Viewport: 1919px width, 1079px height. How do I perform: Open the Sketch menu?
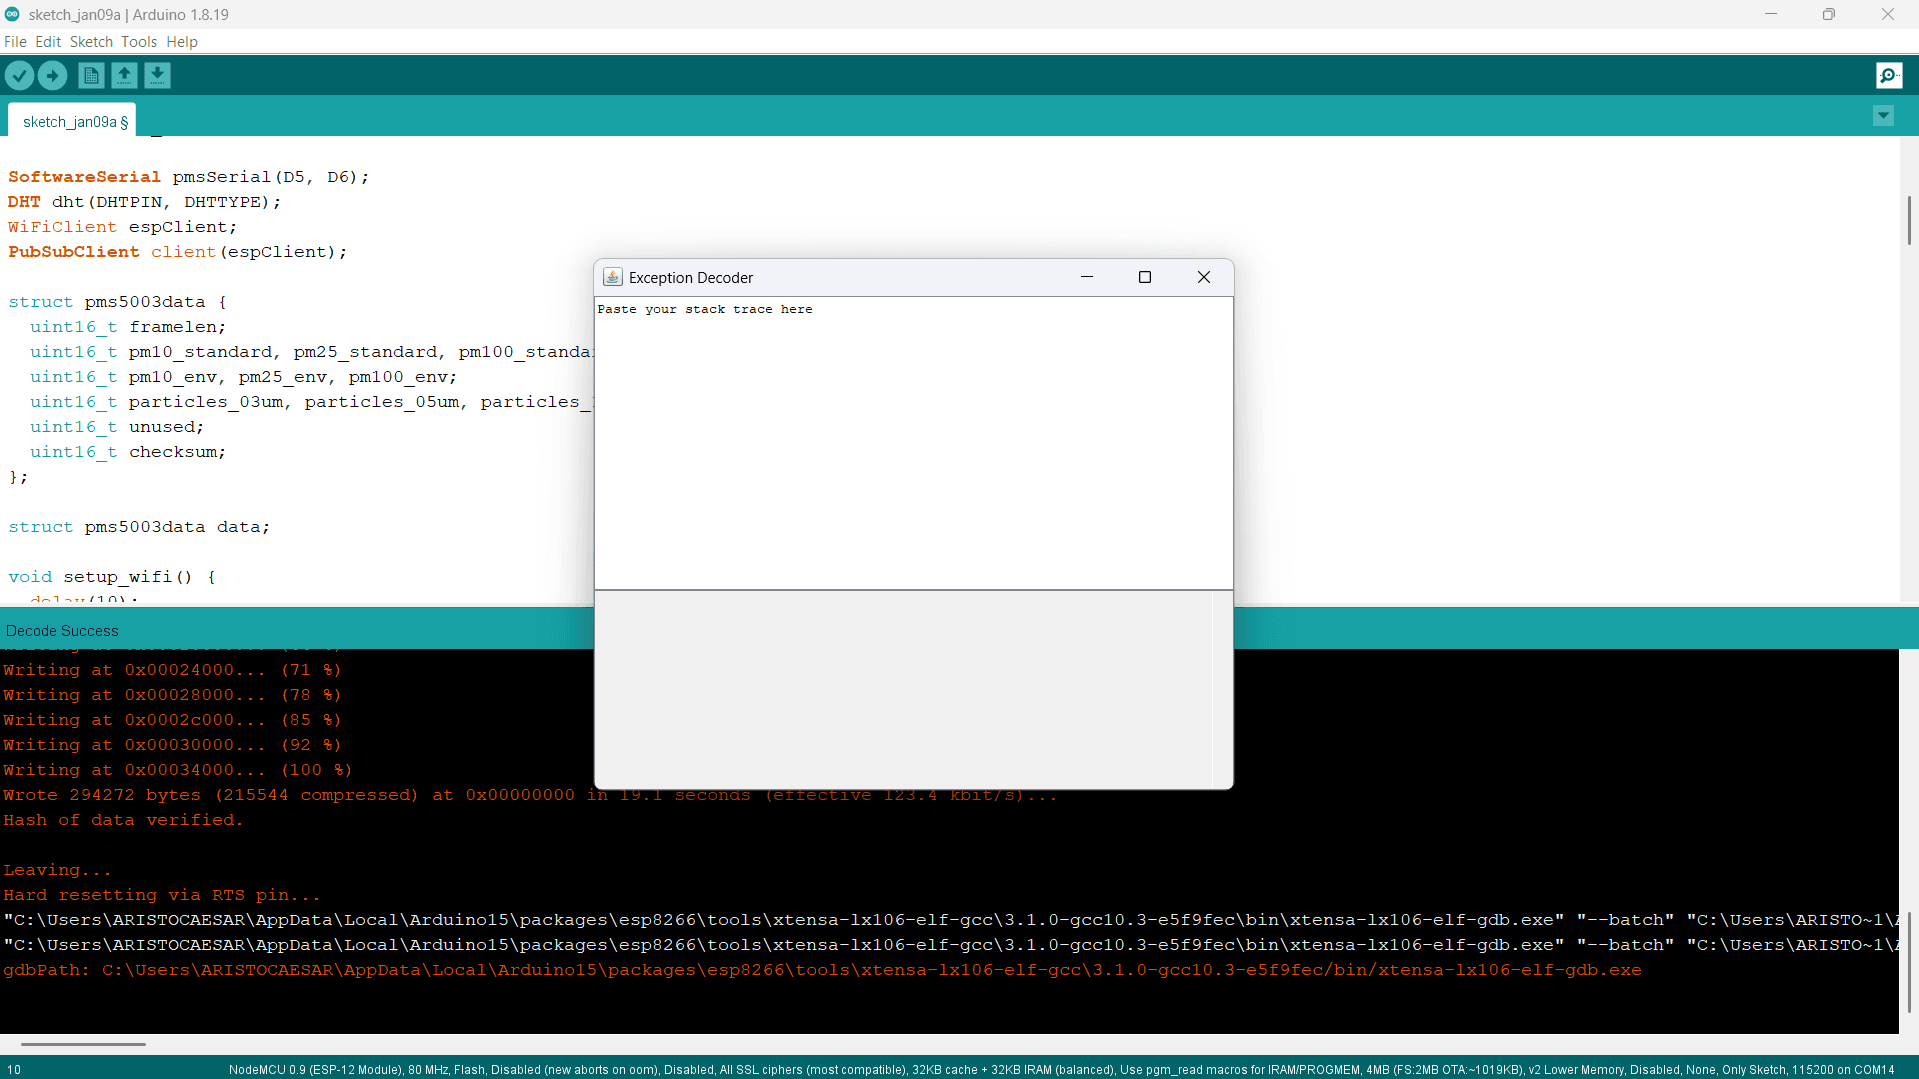(x=91, y=41)
